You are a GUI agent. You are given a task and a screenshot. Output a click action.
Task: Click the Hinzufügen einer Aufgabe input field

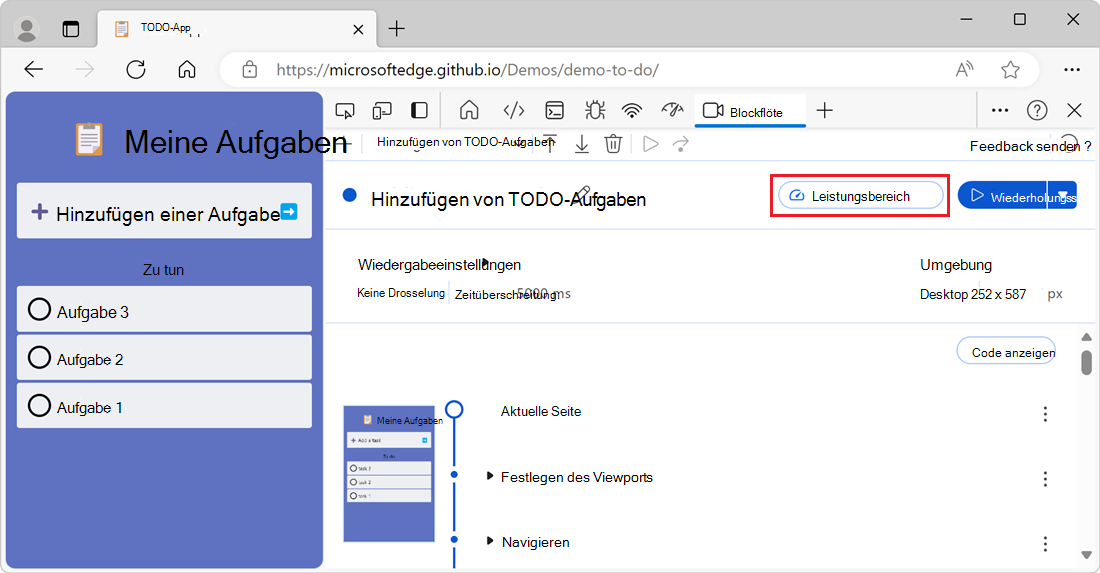(x=164, y=211)
